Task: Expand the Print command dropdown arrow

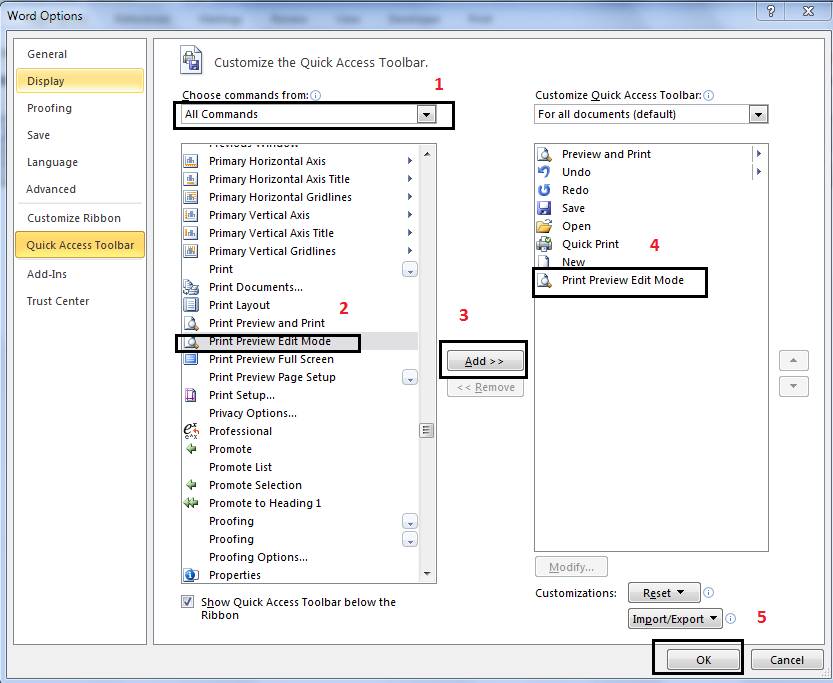Action: point(410,270)
